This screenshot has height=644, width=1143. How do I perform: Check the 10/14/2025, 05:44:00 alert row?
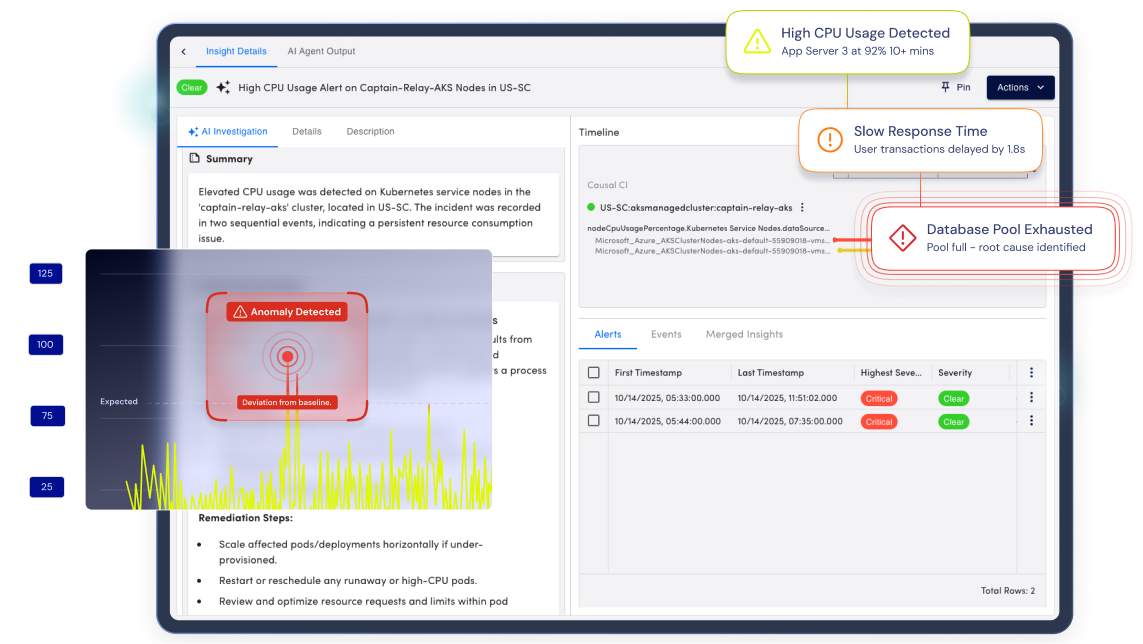click(594, 421)
